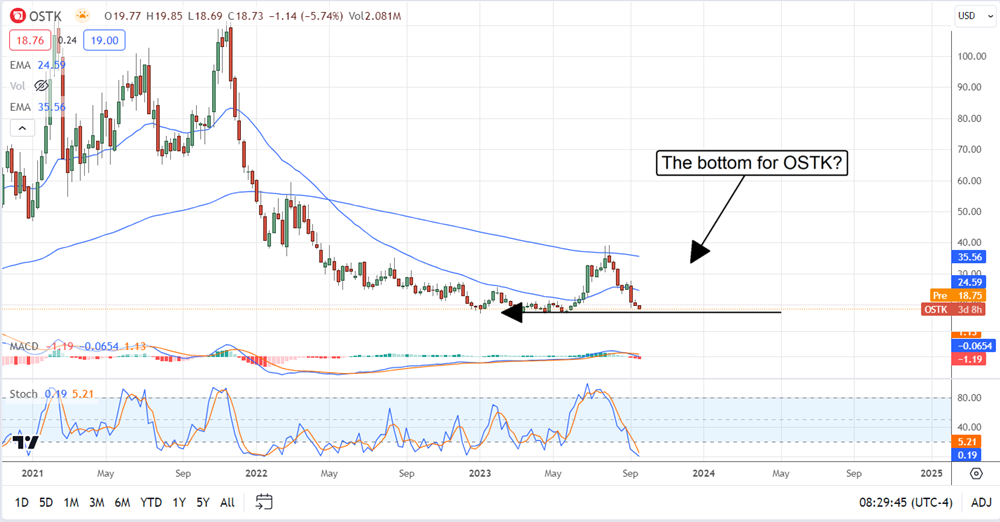Viewport: 1000px width, 522px height.
Task: Open chart settings gear on the time axis
Action: [x=976, y=474]
